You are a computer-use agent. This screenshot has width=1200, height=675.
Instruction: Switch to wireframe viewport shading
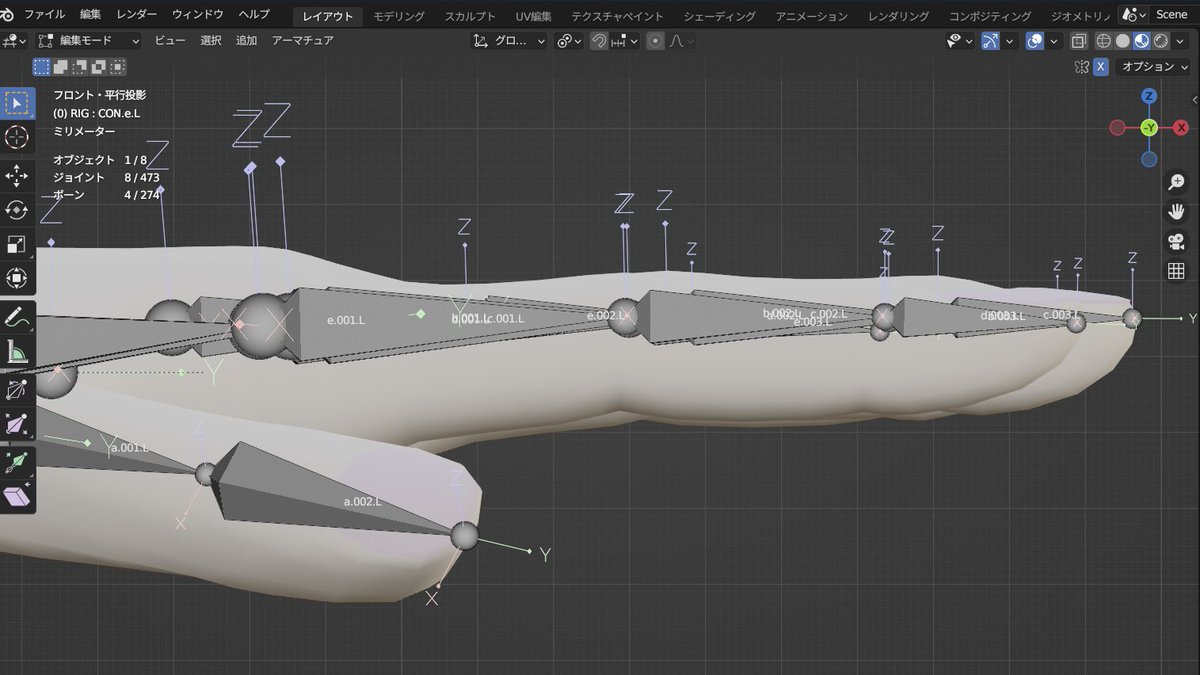1104,41
